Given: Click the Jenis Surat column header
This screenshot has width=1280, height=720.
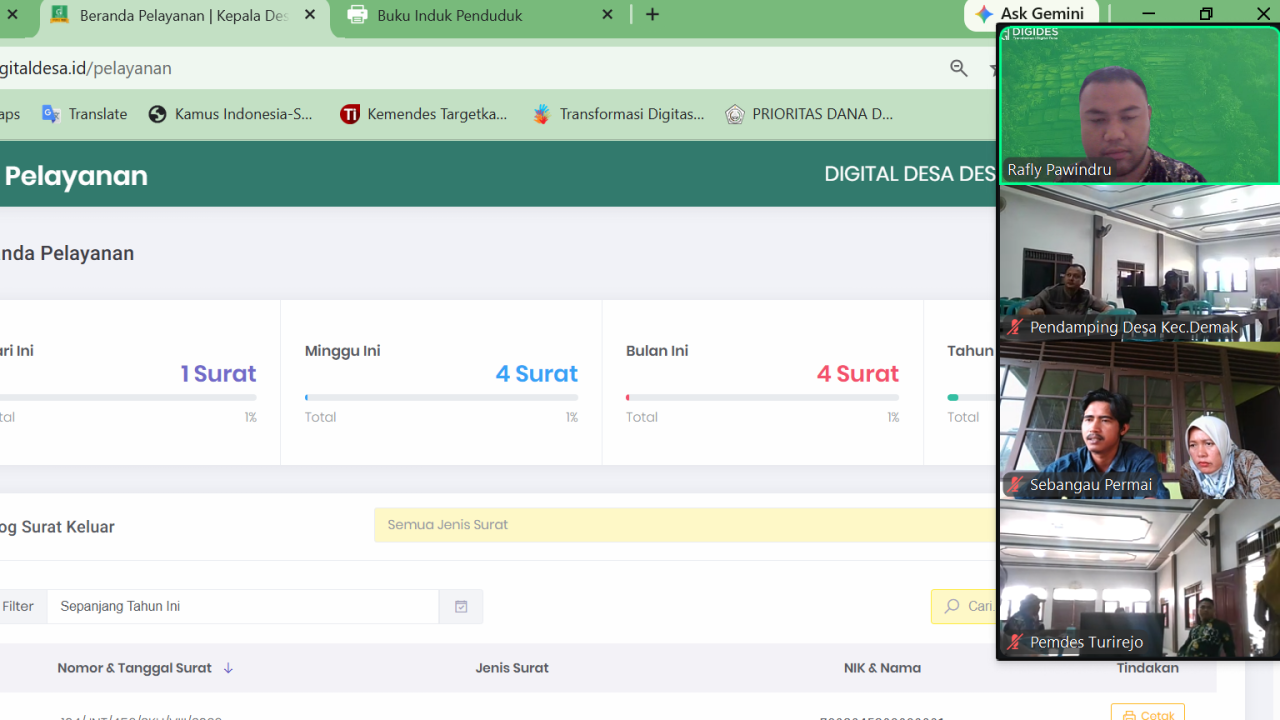Looking at the screenshot, I should point(512,668).
